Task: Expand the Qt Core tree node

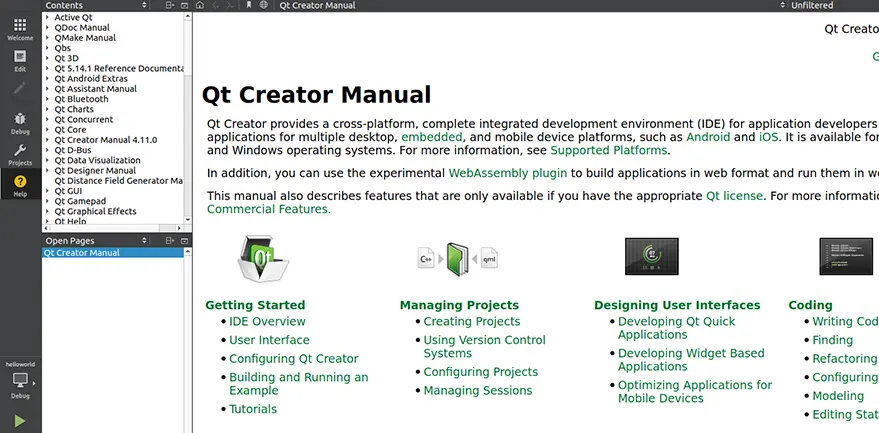Action: tap(48, 130)
